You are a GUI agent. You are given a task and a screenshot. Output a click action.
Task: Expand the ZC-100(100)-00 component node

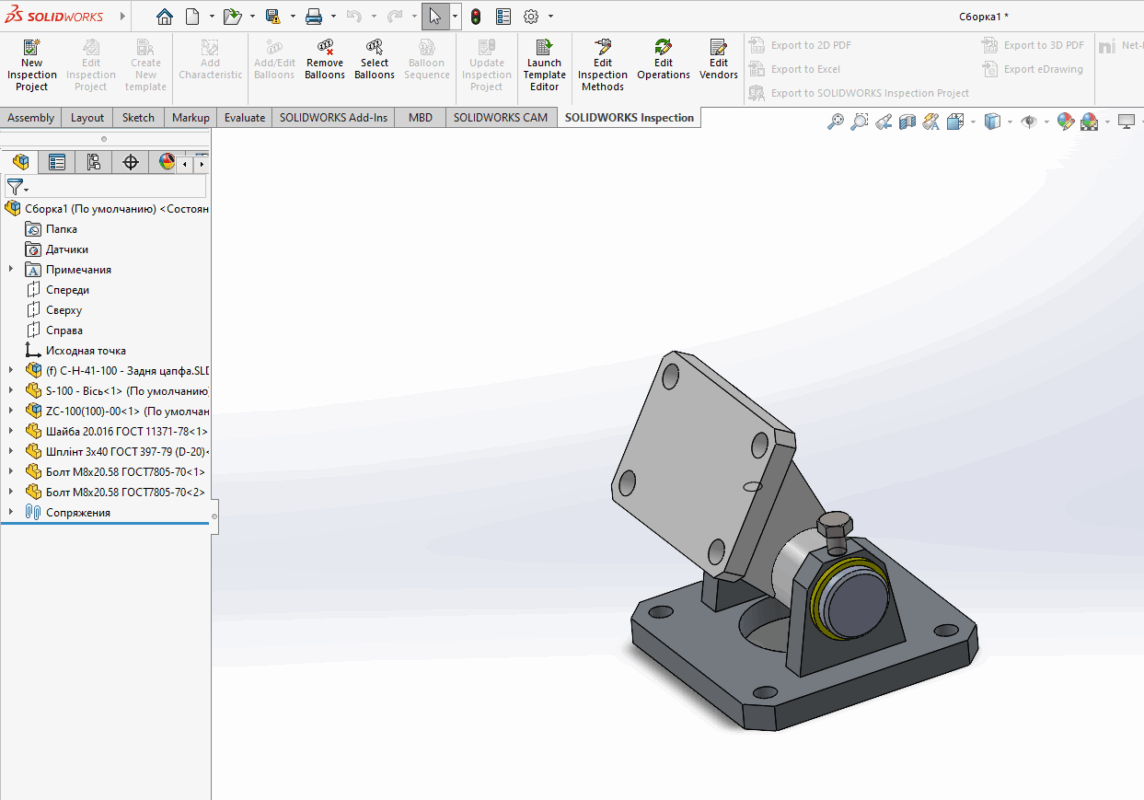point(11,411)
